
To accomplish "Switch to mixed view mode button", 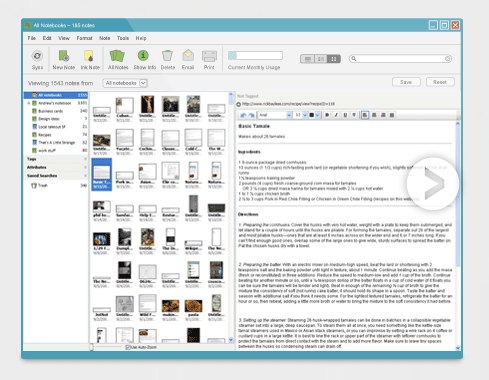I will 320,59.
